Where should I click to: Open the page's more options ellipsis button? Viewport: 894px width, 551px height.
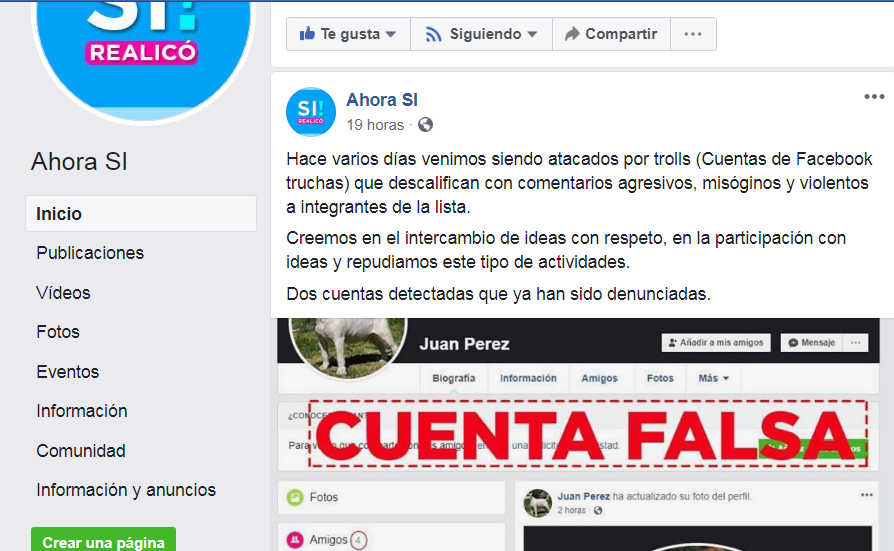coord(693,34)
